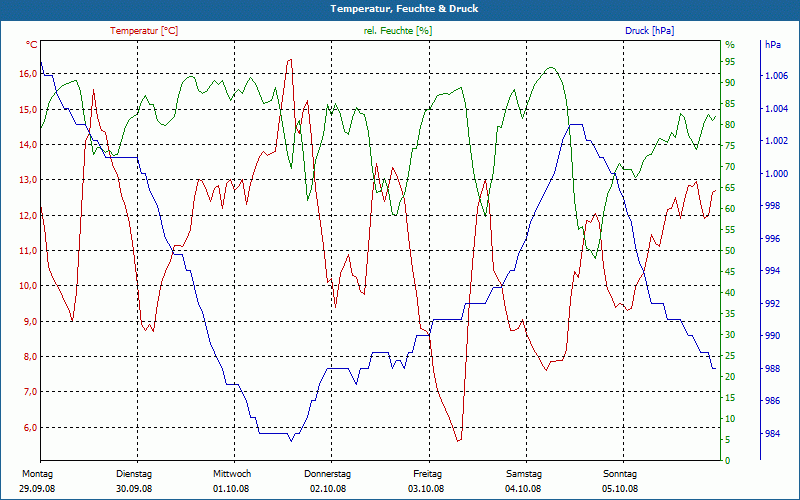Viewport: 800px width, 500px height.
Task: Click humidity axis value '30'
Action: 731,335
